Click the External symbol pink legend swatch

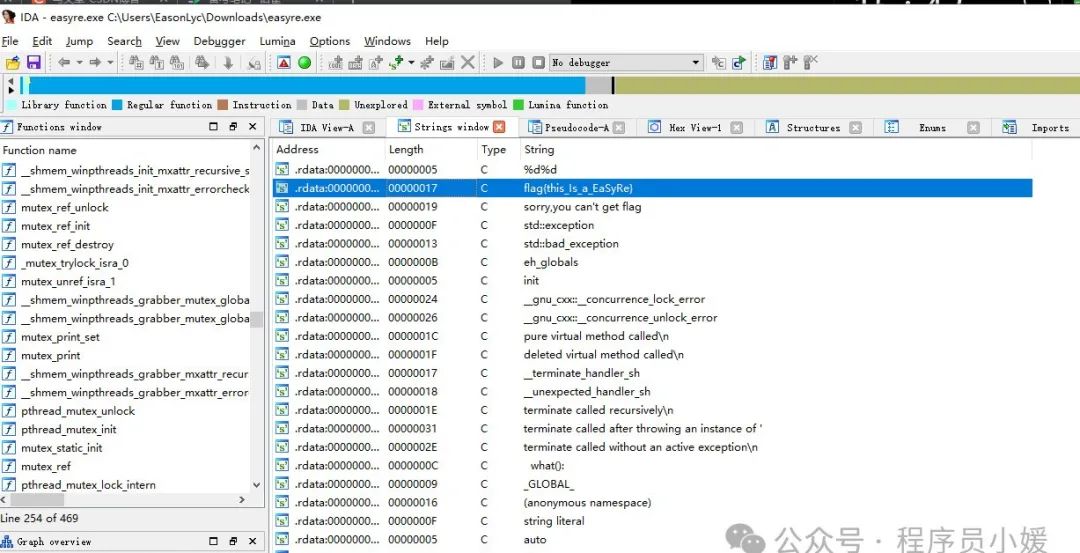tap(418, 105)
